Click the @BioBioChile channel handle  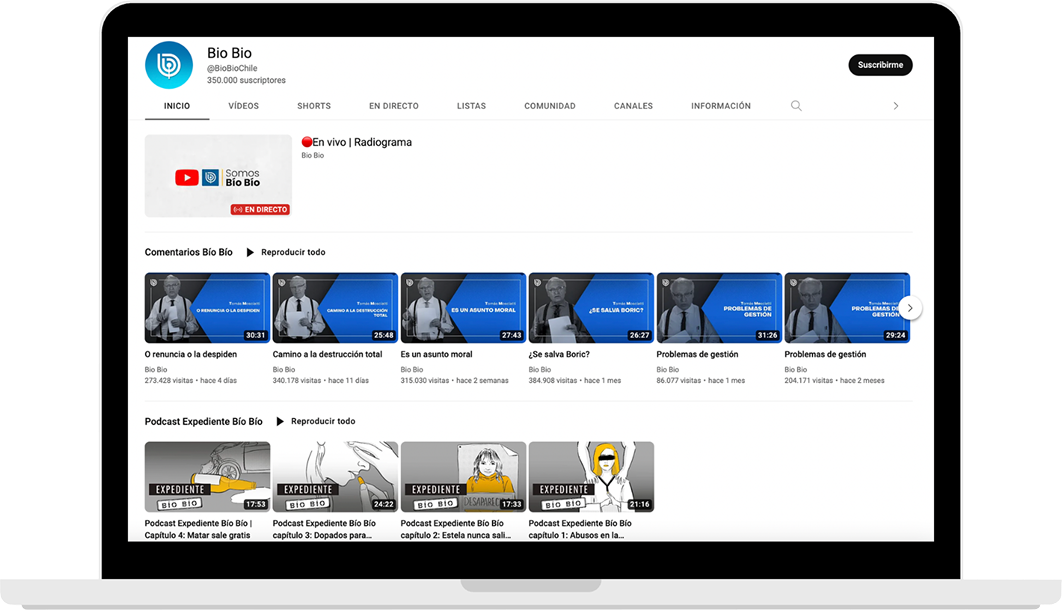(x=232, y=68)
